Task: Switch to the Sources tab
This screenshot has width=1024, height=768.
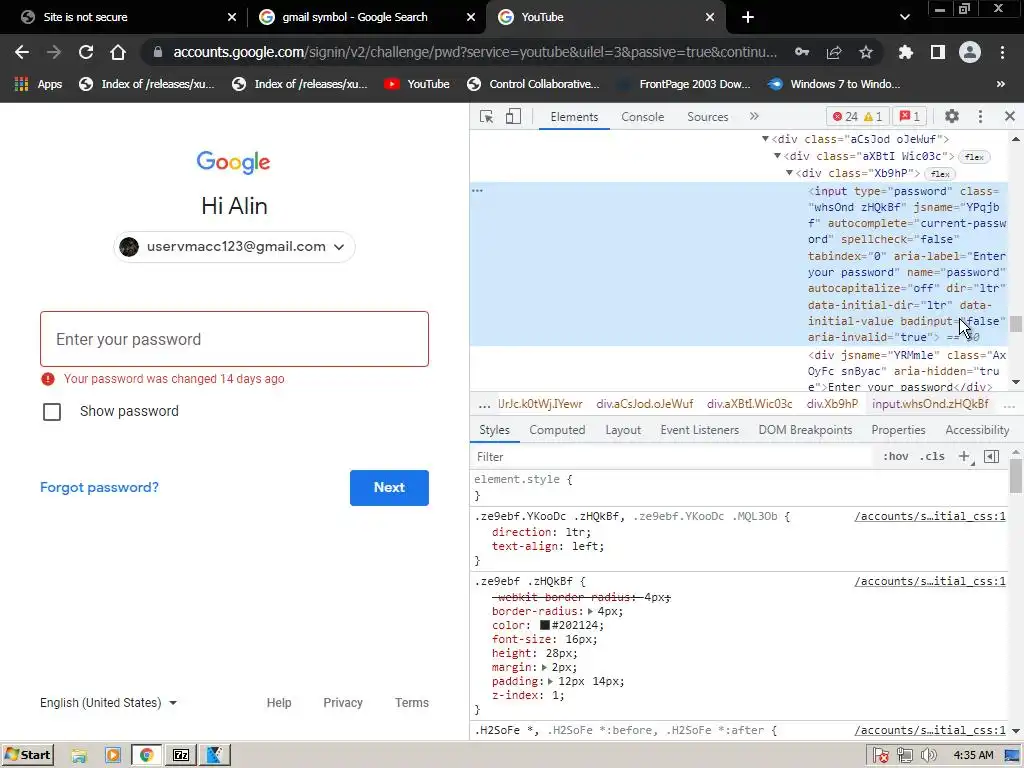Action: point(707,117)
